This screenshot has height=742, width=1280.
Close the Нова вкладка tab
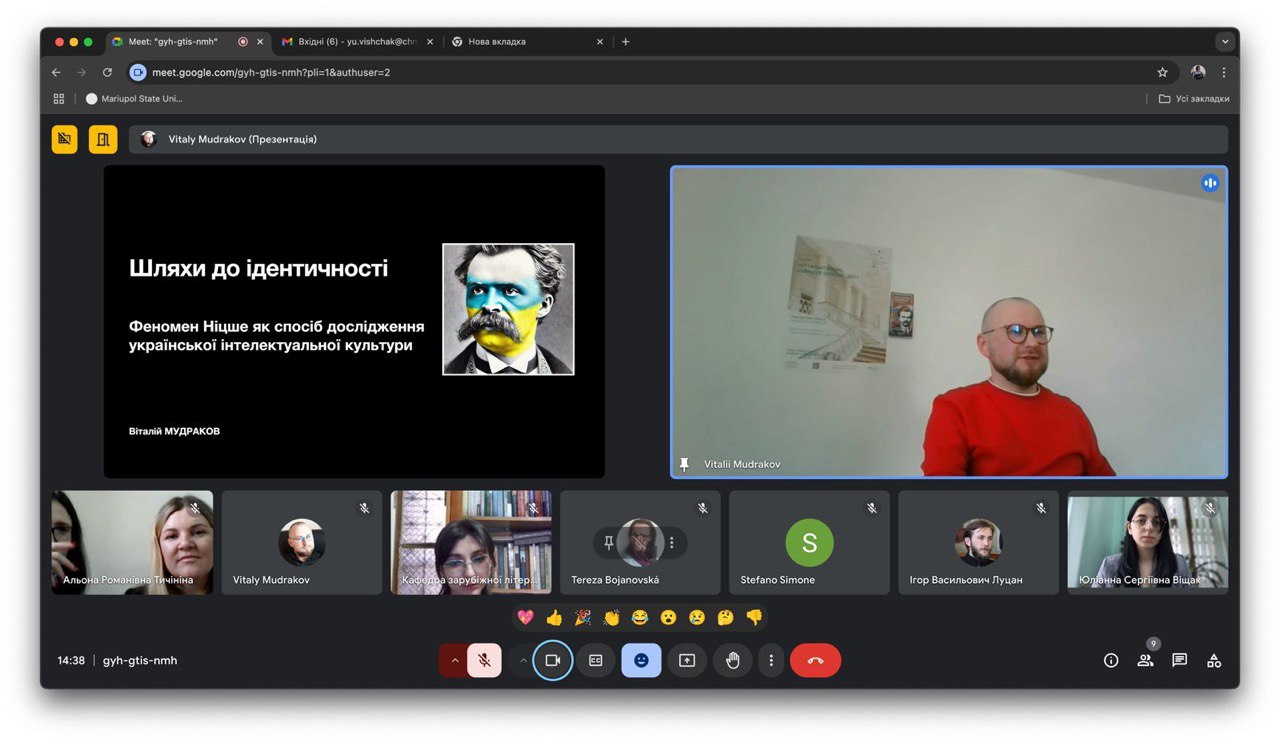pyautogui.click(x=600, y=42)
